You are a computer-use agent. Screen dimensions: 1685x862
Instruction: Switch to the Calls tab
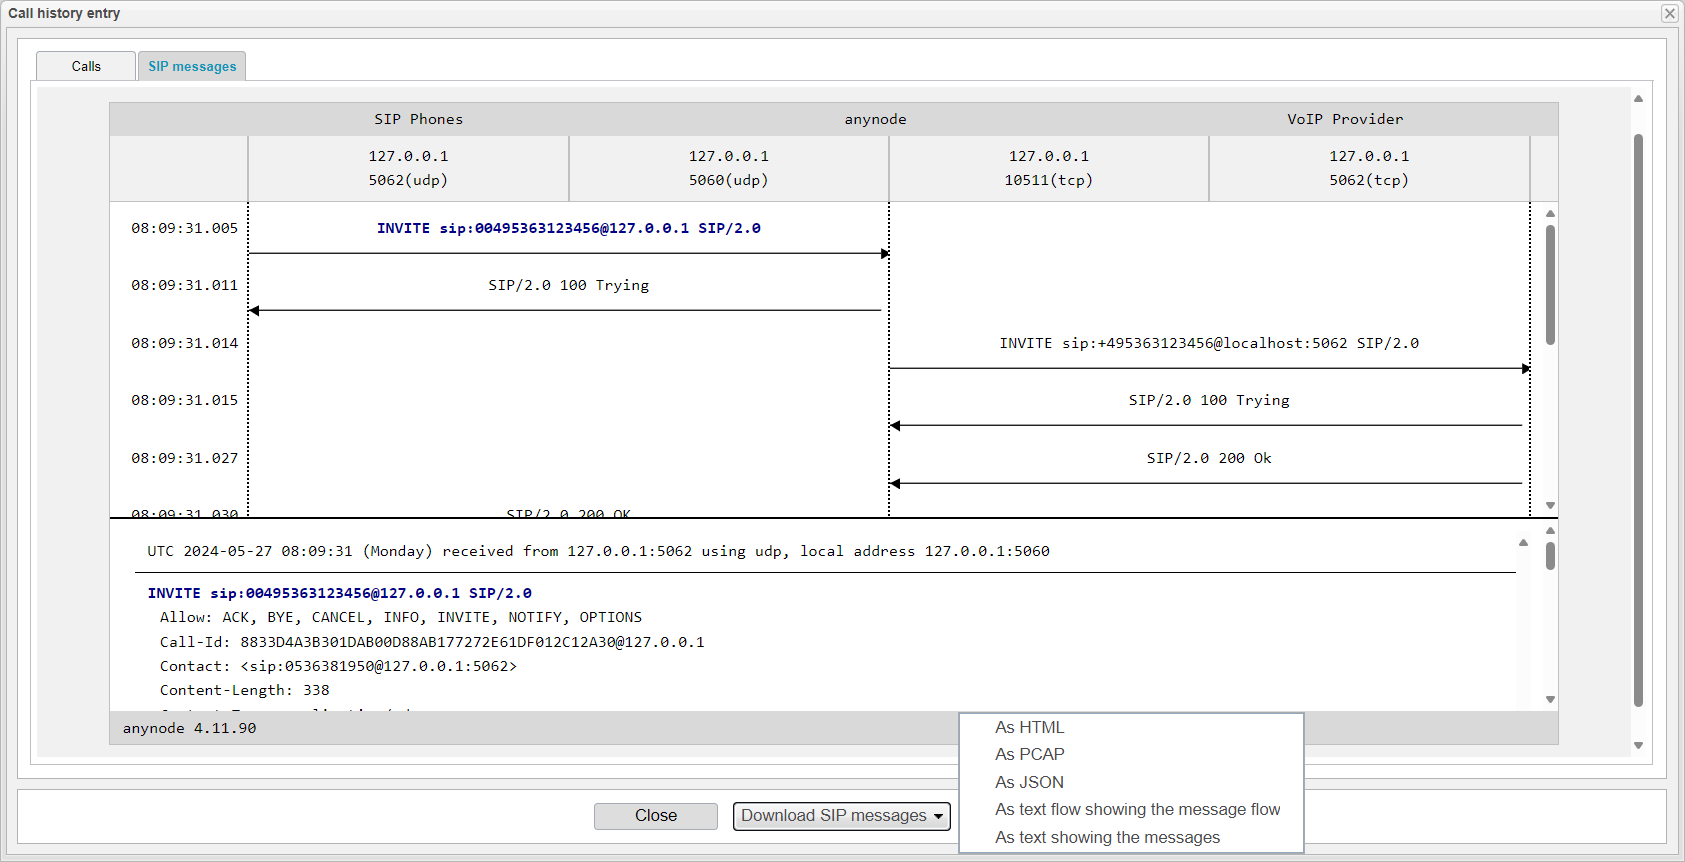86,66
